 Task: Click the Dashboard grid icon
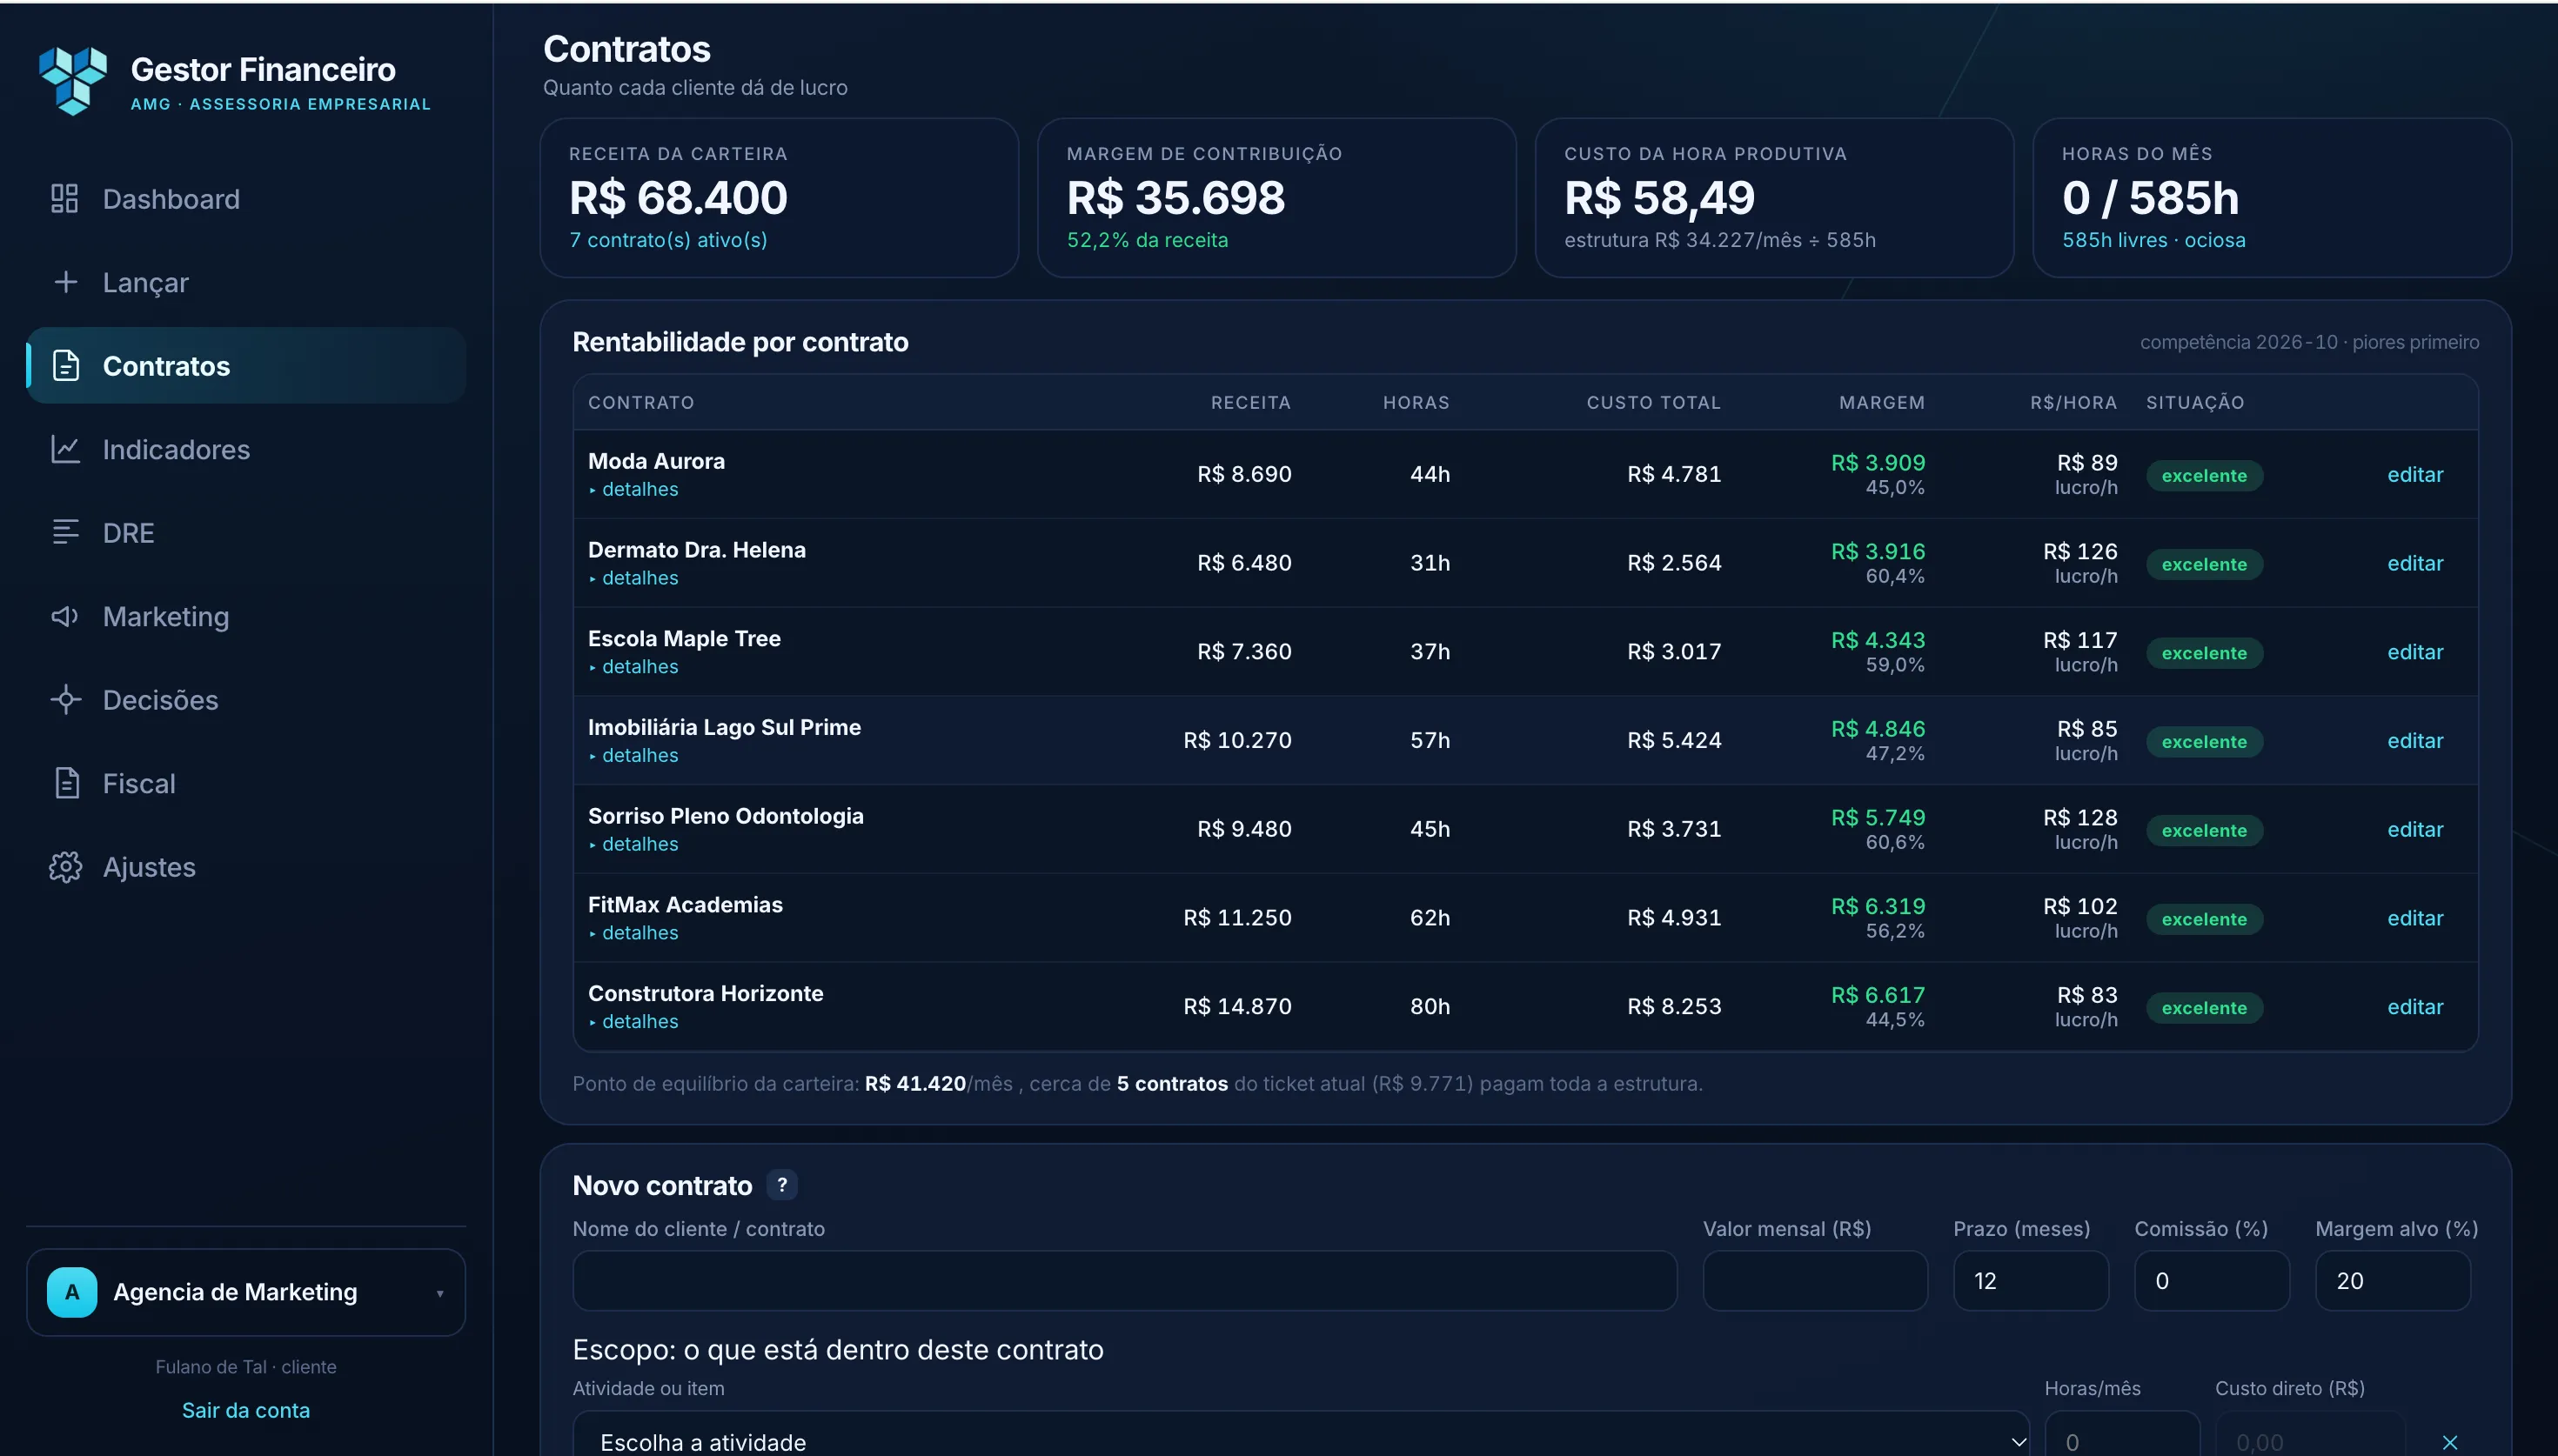tap(65, 198)
